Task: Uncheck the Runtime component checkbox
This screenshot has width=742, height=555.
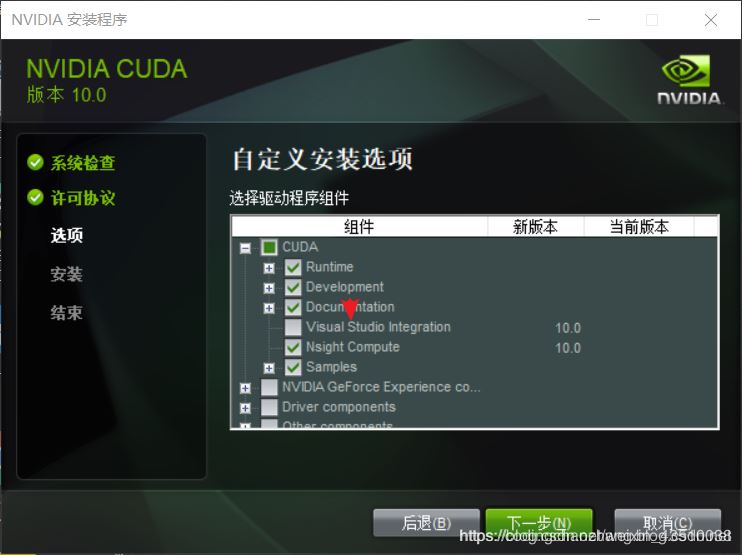Action: 293,267
